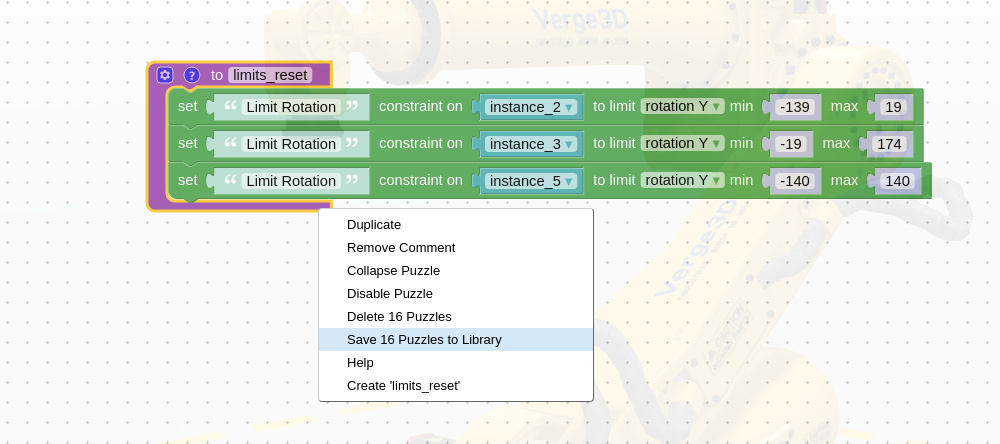Click the gear mutator icon on limits_reset
The width and height of the screenshot is (1000, 444).
click(165, 75)
